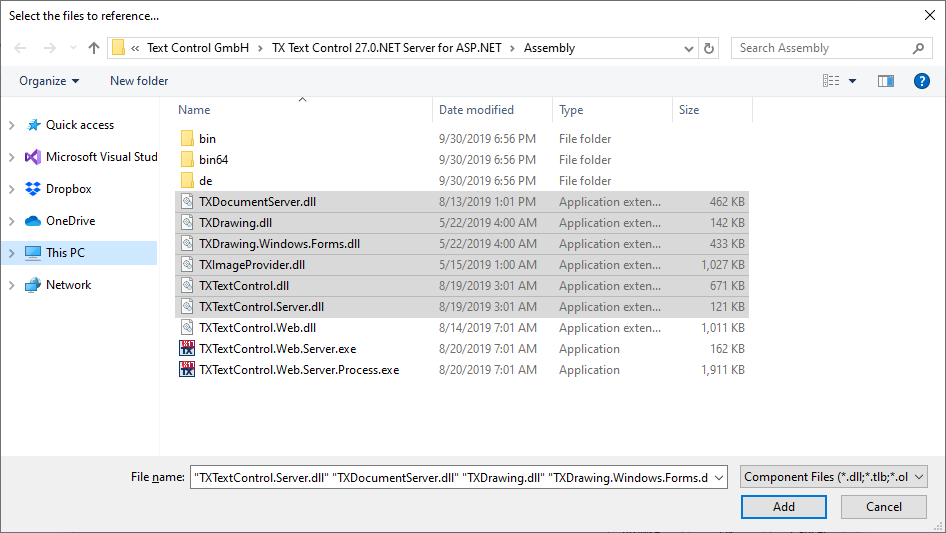Open File name dropdown arrow
946x533 pixels.
[x=719, y=477]
